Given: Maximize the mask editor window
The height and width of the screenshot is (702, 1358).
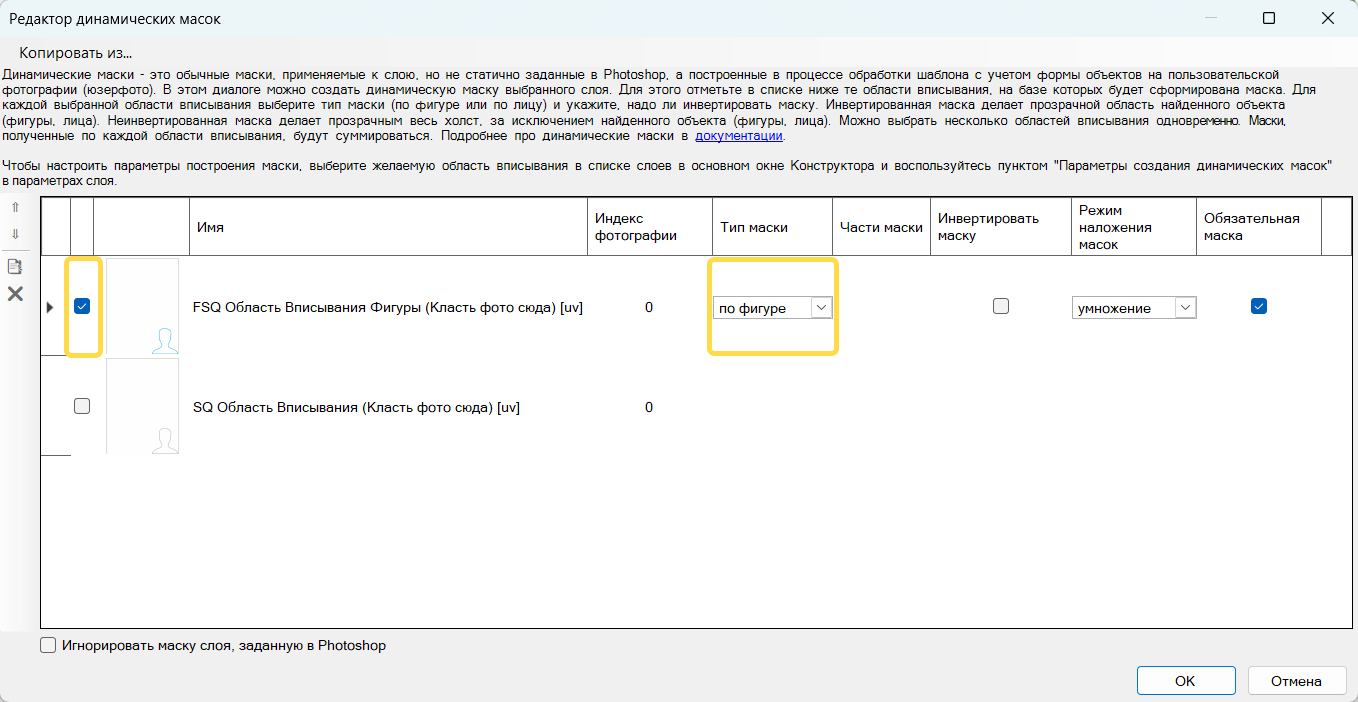Looking at the screenshot, I should [1269, 18].
